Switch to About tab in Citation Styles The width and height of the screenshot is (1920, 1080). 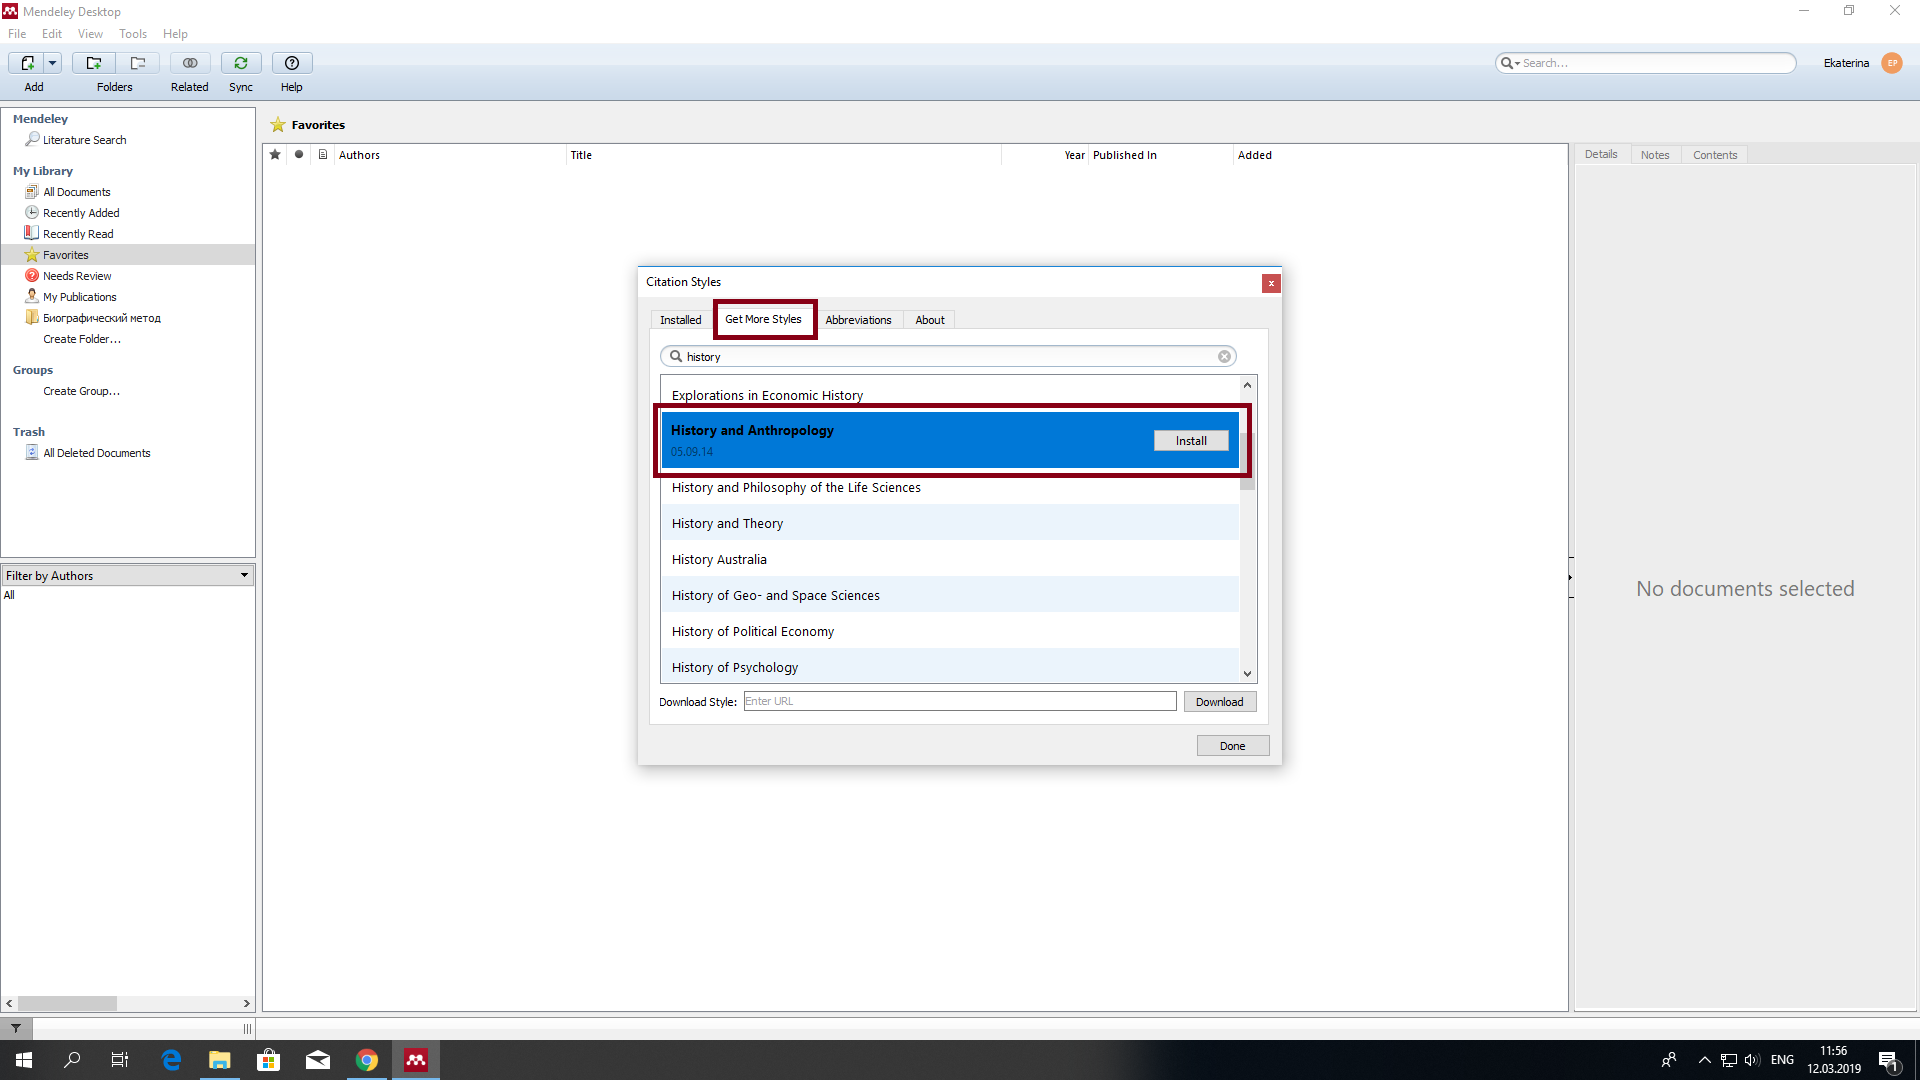pyautogui.click(x=930, y=320)
